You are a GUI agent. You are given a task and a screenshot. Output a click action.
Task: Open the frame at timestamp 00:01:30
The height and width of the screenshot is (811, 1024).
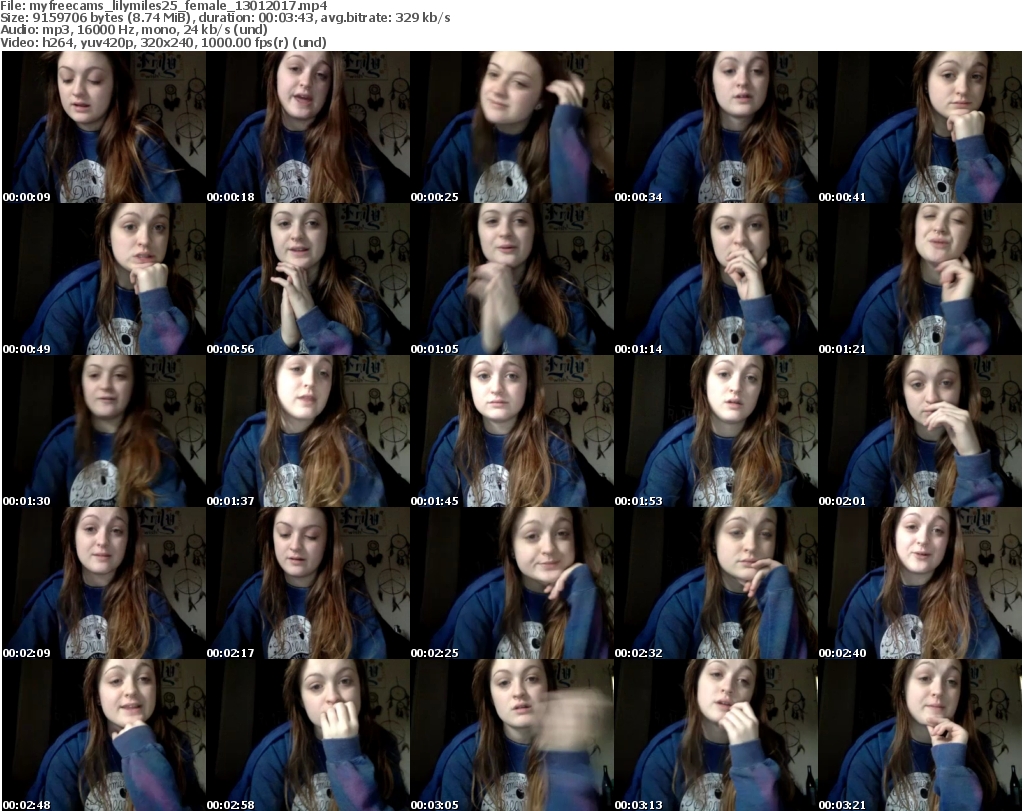pyautogui.click(x=104, y=431)
